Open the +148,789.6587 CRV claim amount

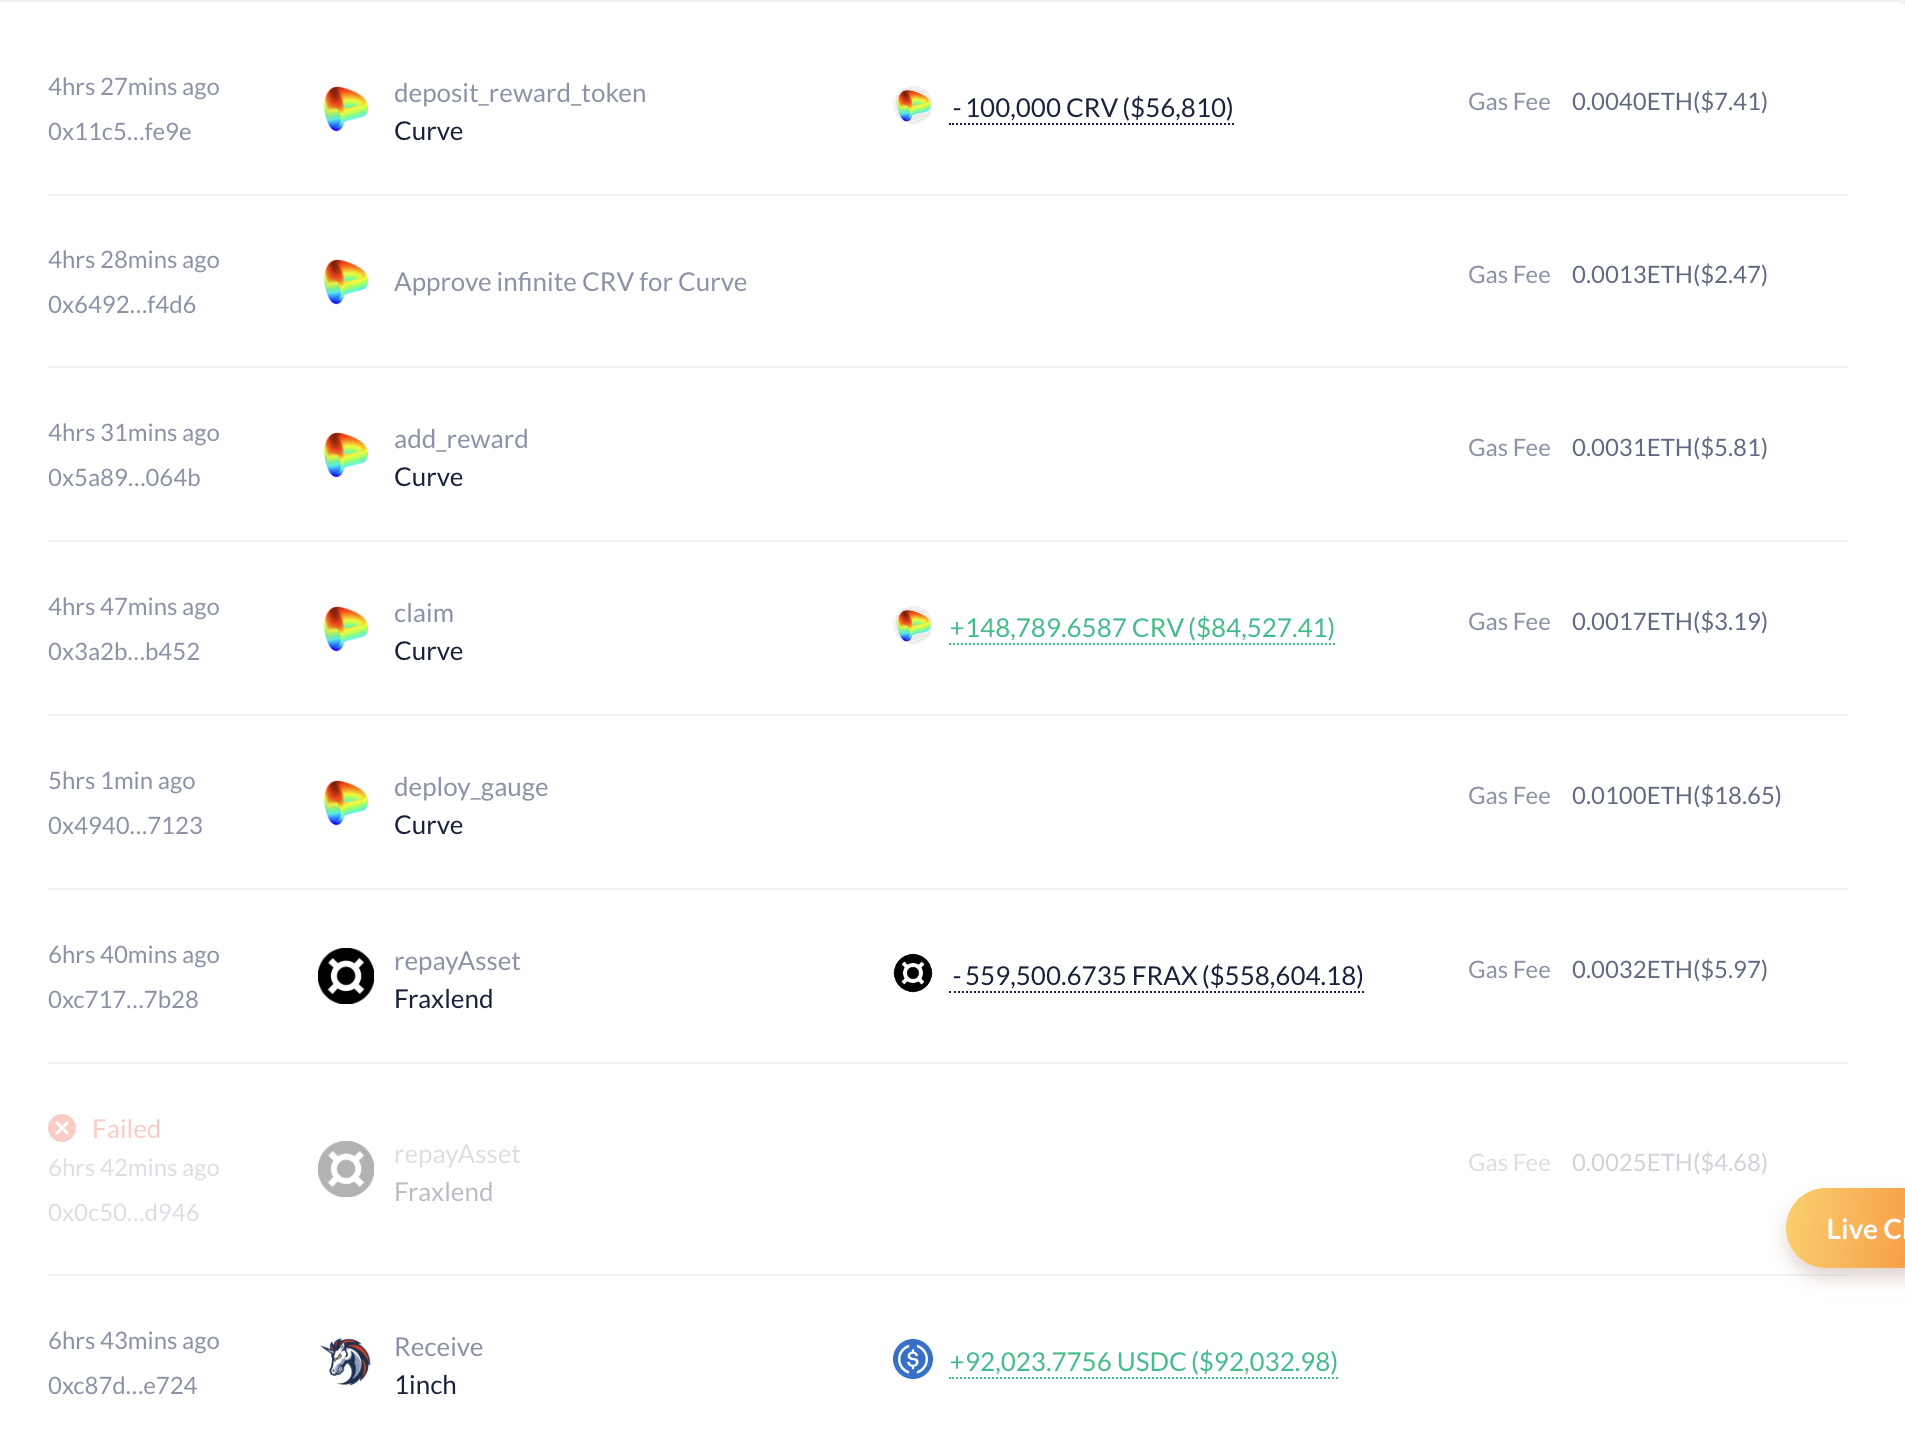click(1142, 628)
